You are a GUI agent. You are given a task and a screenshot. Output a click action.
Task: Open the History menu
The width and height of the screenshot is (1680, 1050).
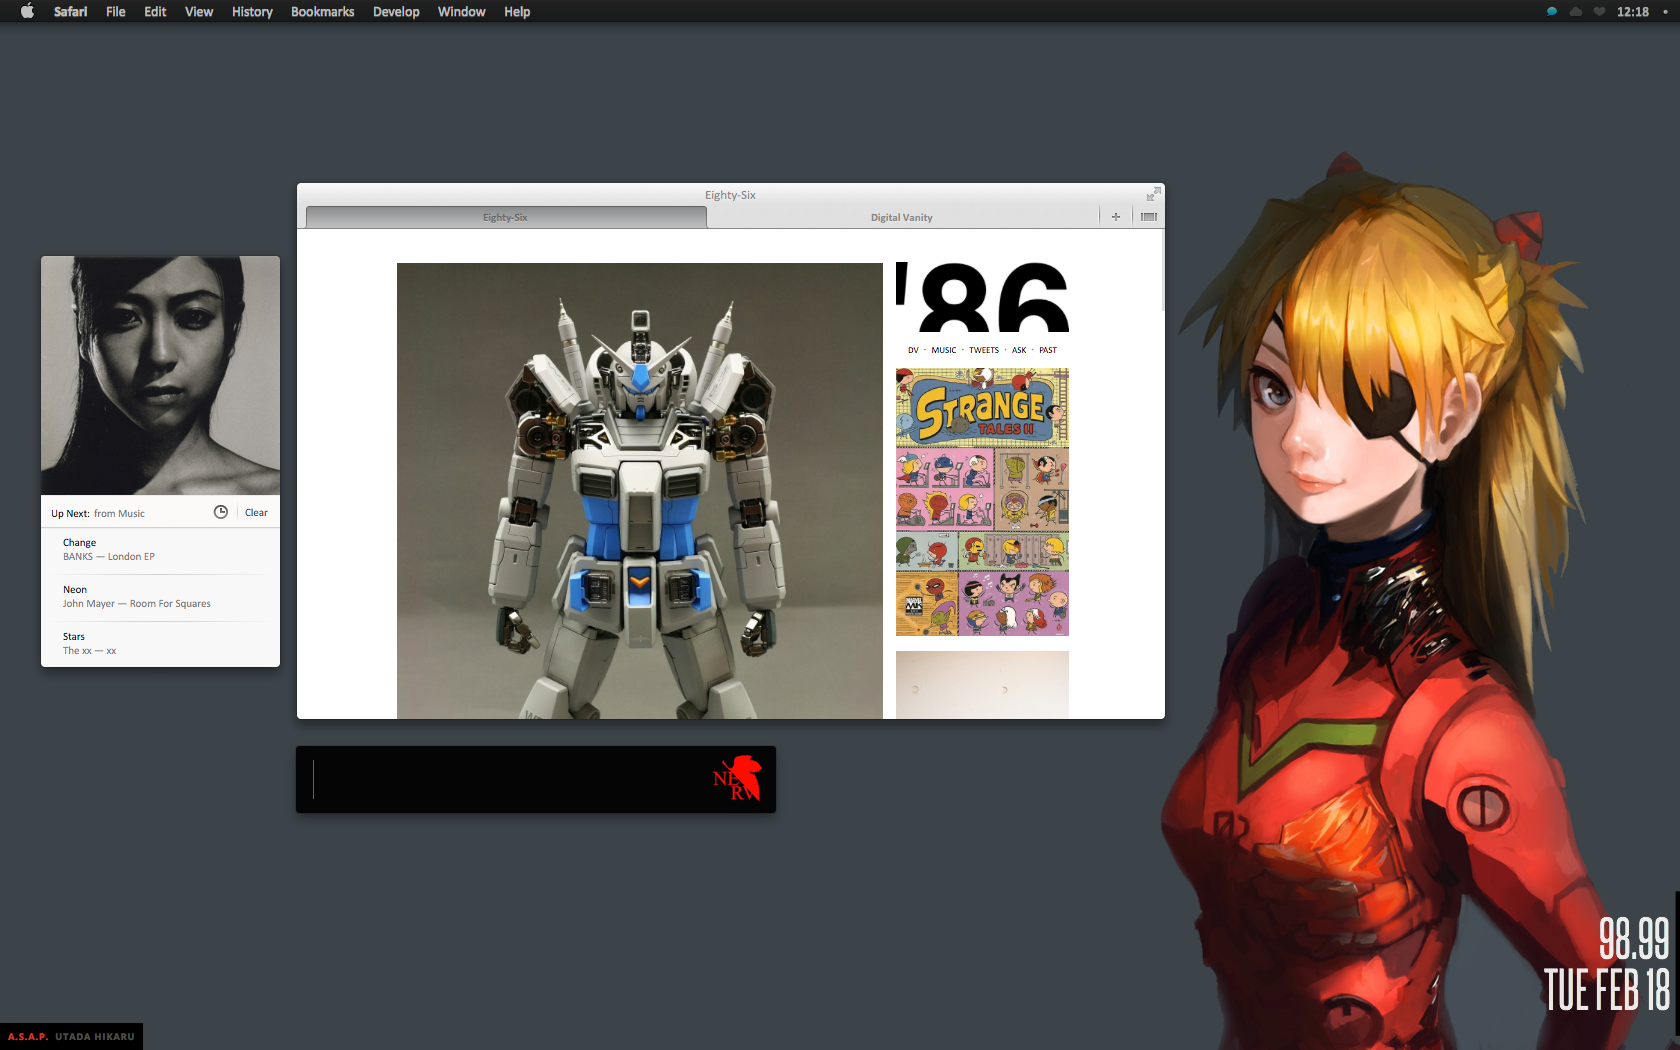click(252, 11)
